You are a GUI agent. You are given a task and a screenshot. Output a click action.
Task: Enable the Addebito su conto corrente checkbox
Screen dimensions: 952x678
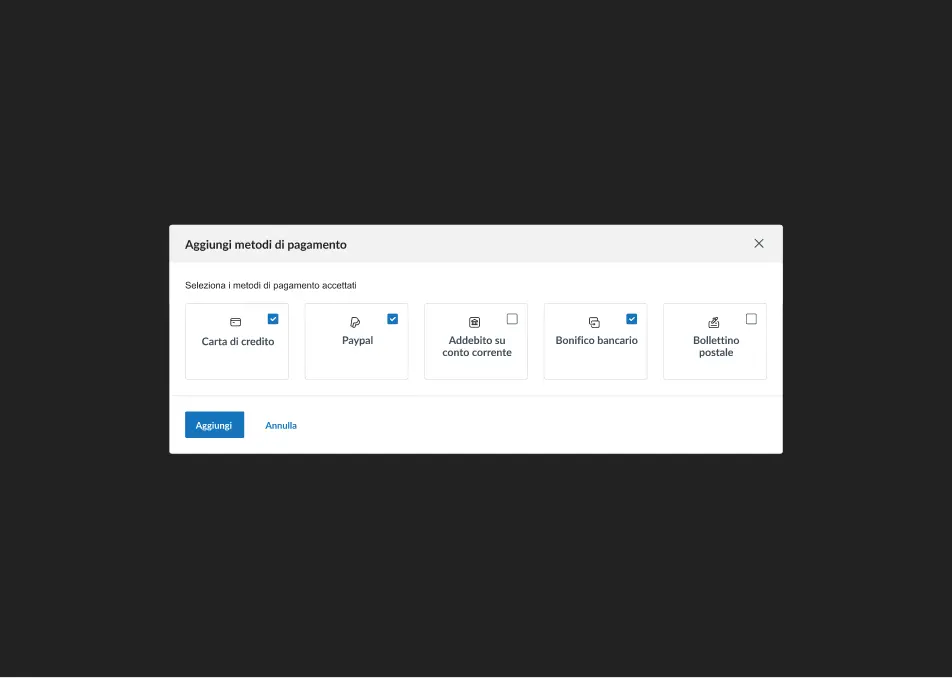[x=512, y=319]
